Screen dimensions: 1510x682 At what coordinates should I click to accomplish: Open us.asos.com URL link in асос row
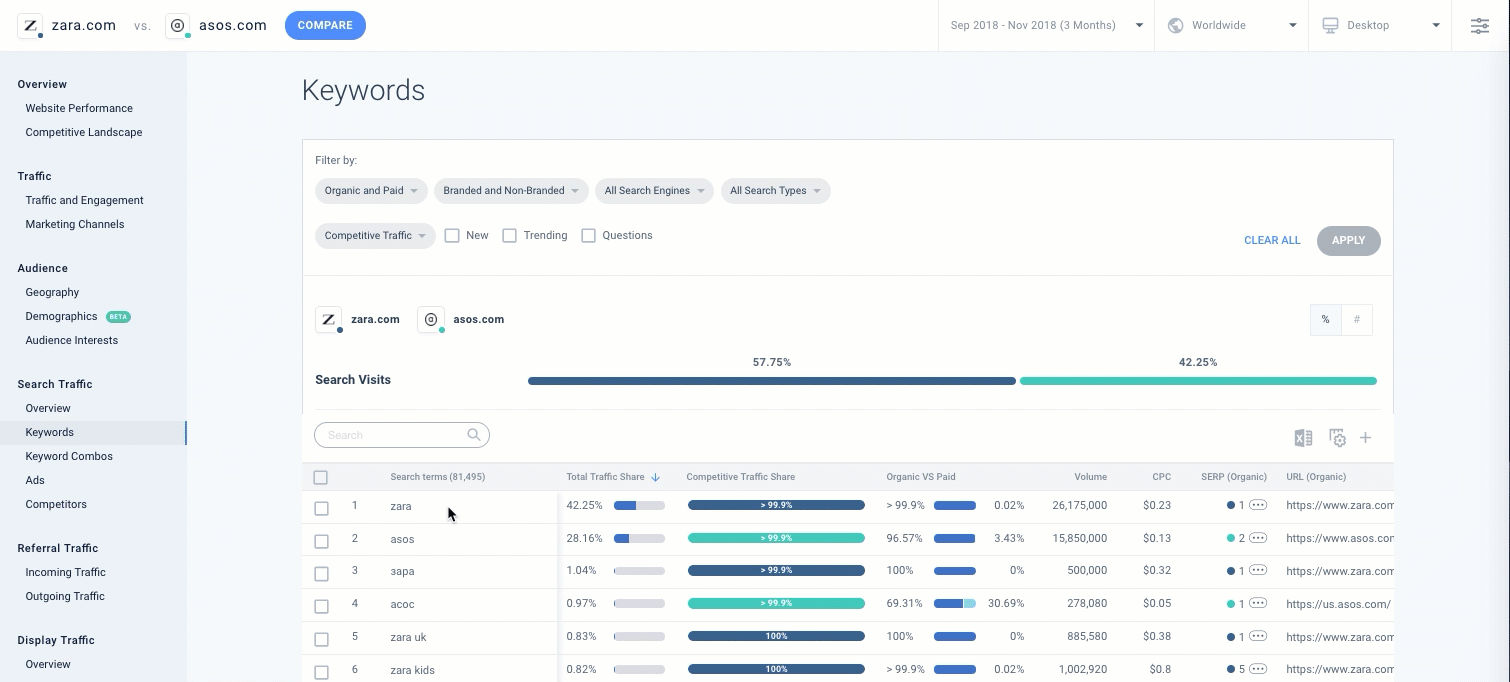(1338, 604)
